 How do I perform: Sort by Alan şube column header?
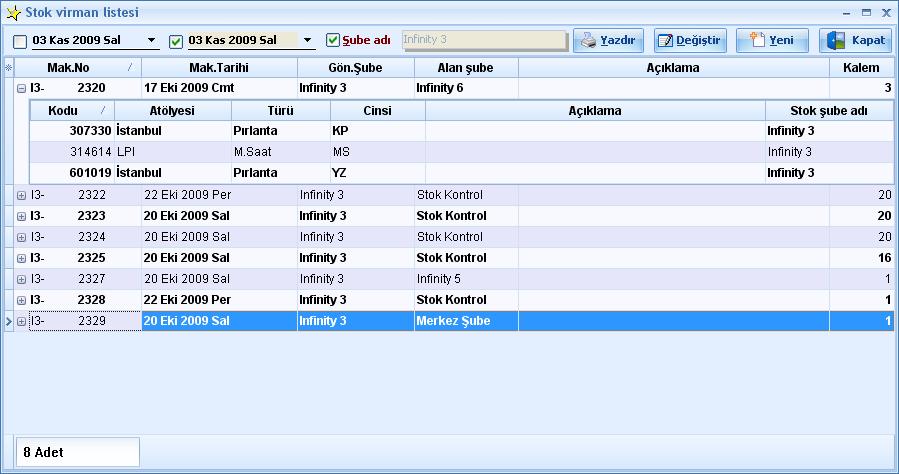(466, 68)
